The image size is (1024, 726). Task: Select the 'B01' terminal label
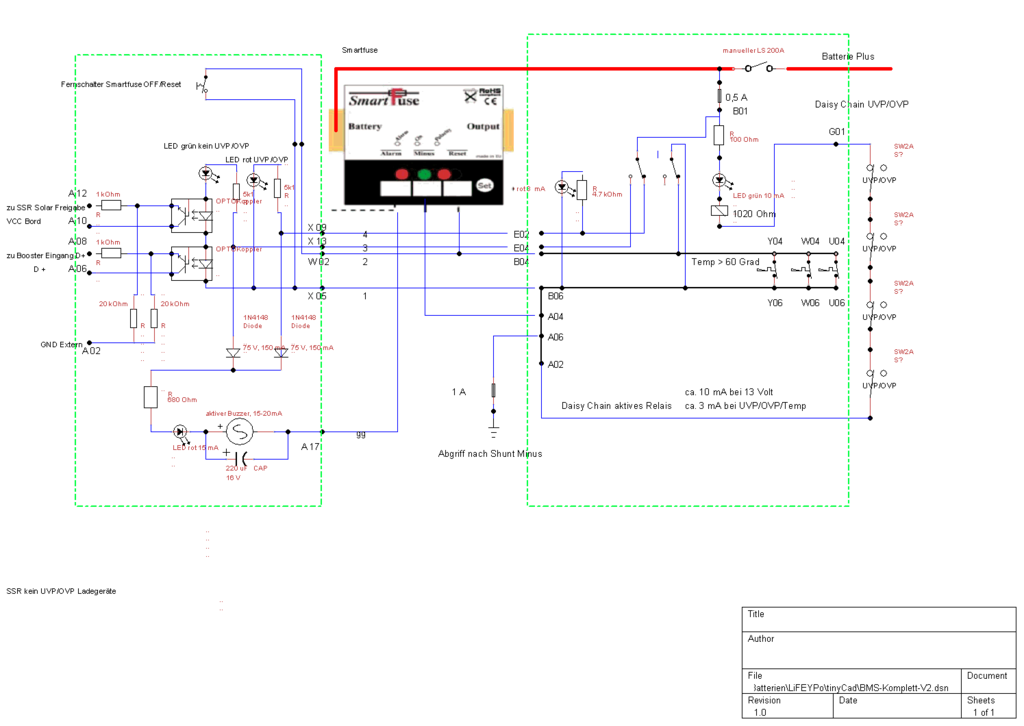pos(740,112)
